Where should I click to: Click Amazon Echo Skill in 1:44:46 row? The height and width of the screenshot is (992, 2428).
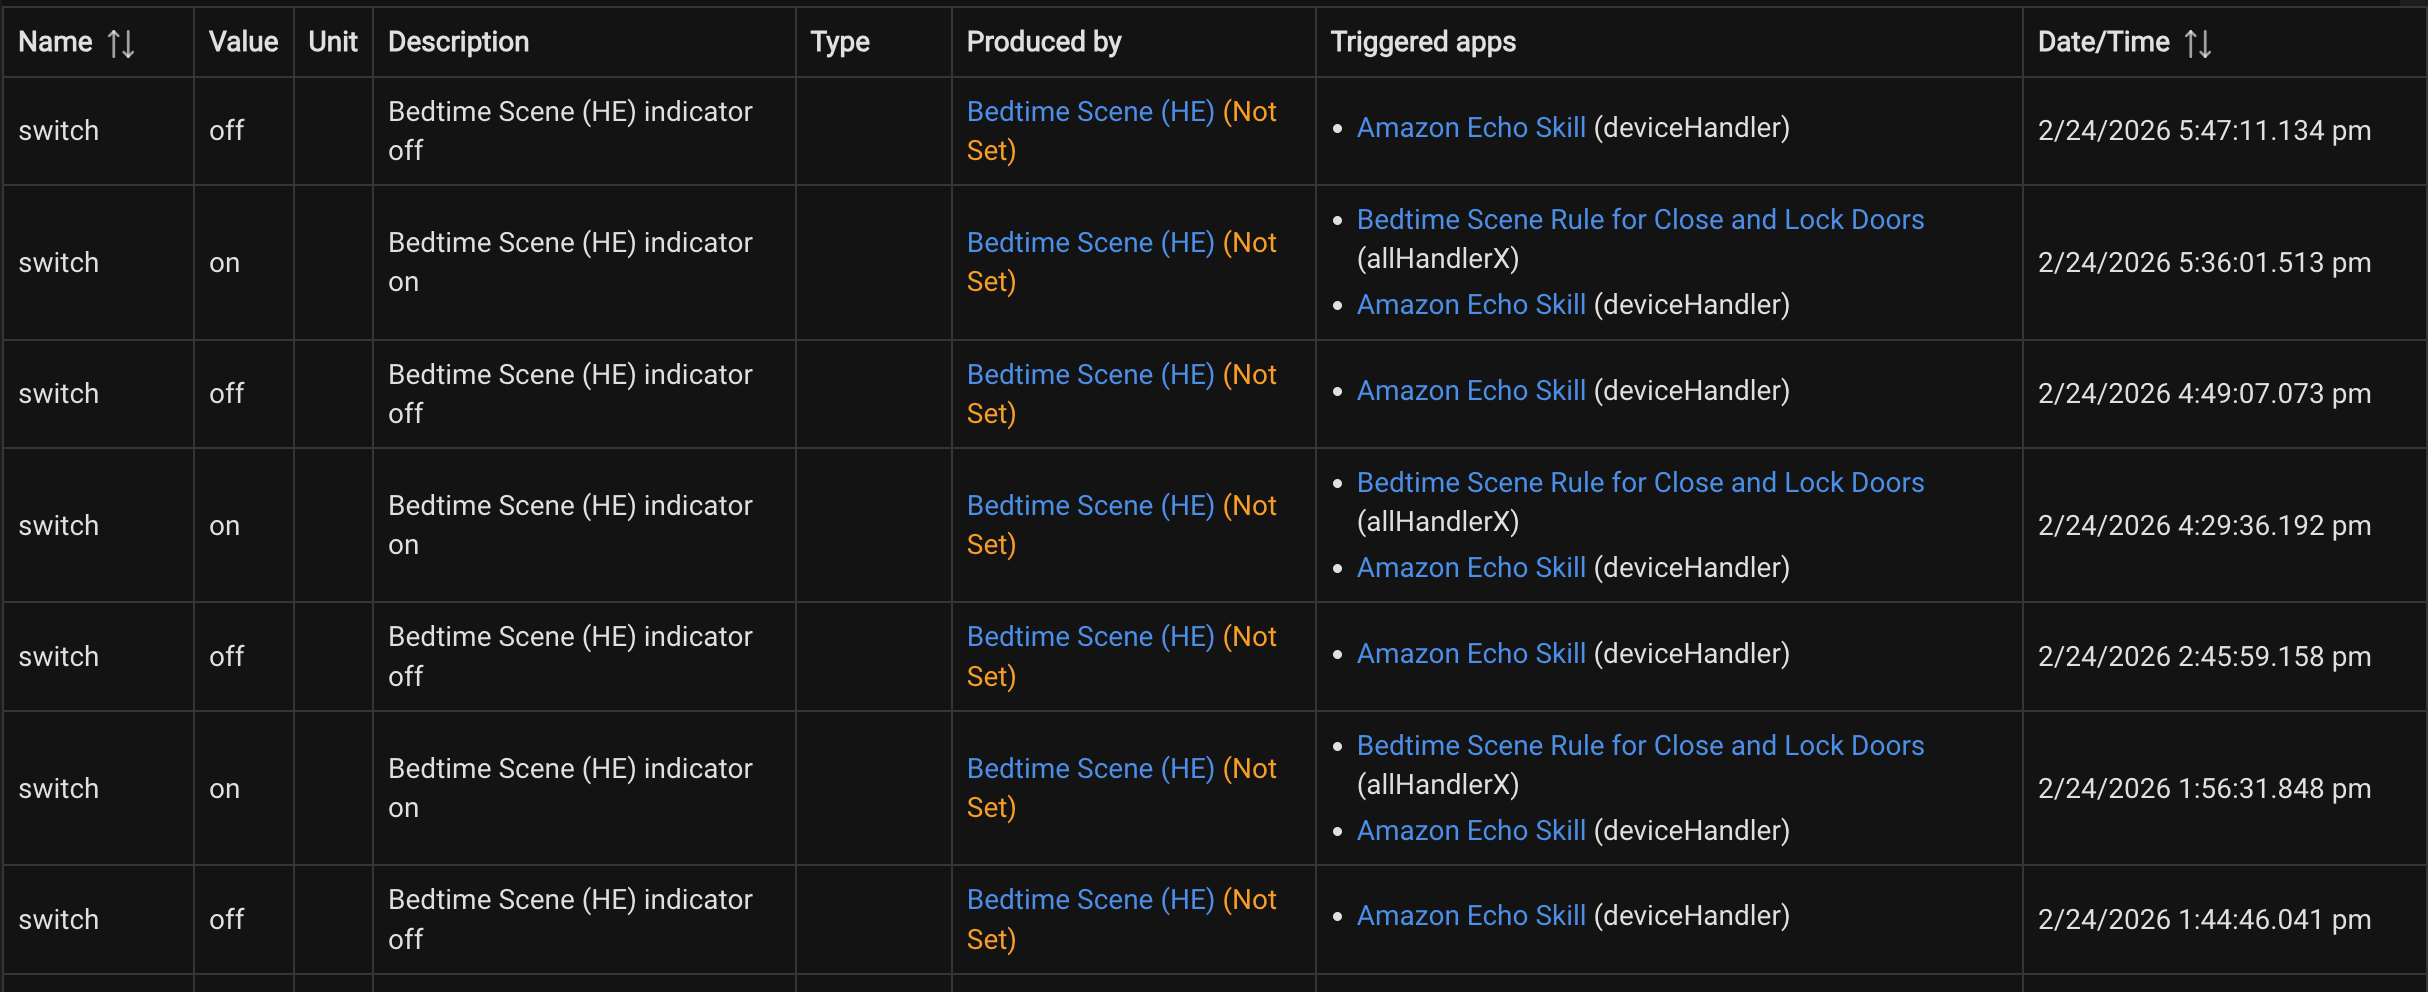click(x=1470, y=916)
